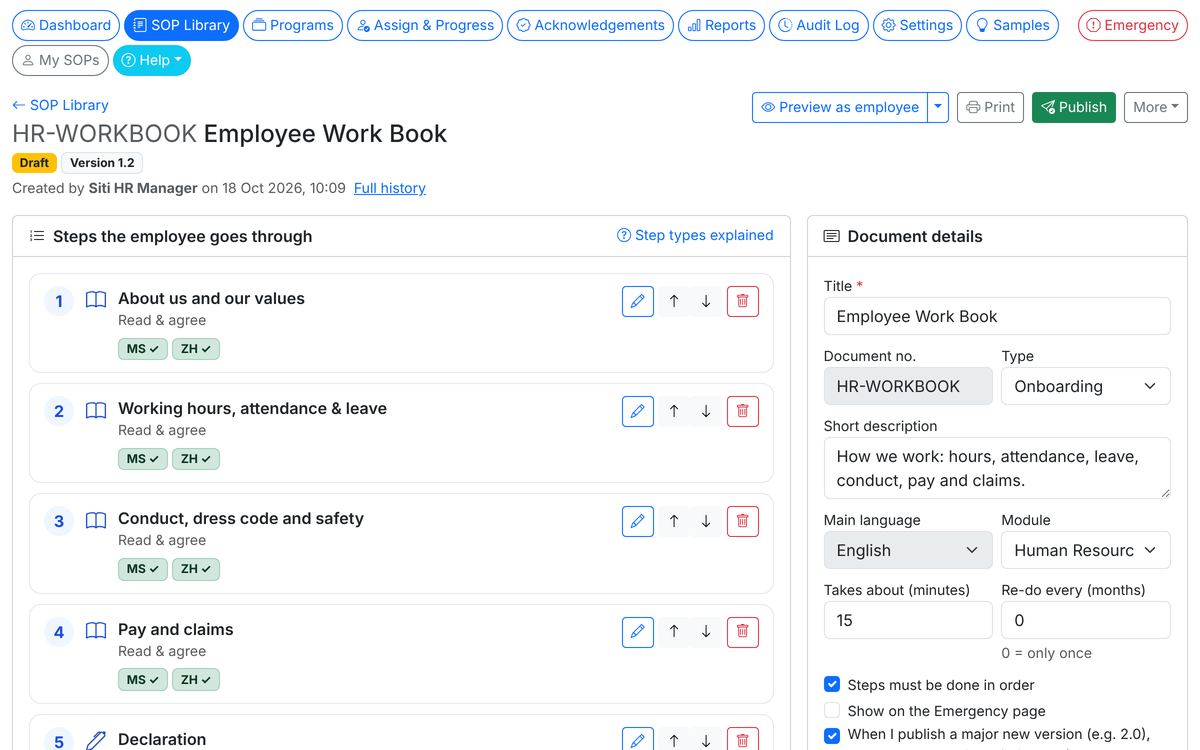The height and width of the screenshot is (750, 1200).
Task: Delete step 5 Declaration
Action: coord(742,739)
